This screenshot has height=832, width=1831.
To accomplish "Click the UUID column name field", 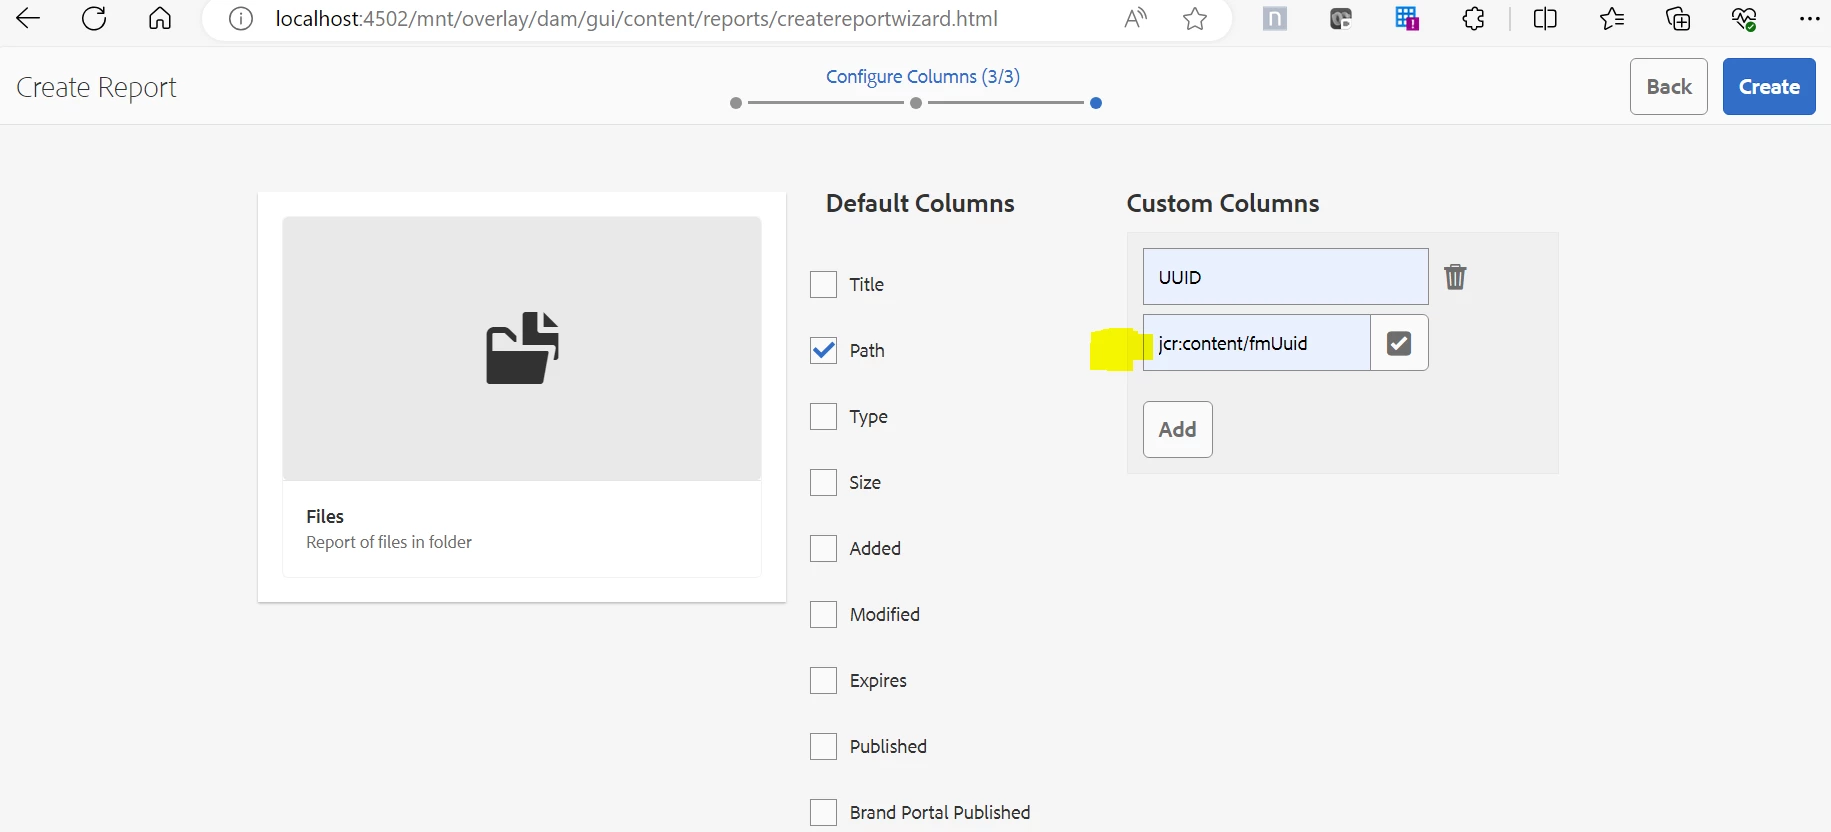I will (x=1285, y=277).
